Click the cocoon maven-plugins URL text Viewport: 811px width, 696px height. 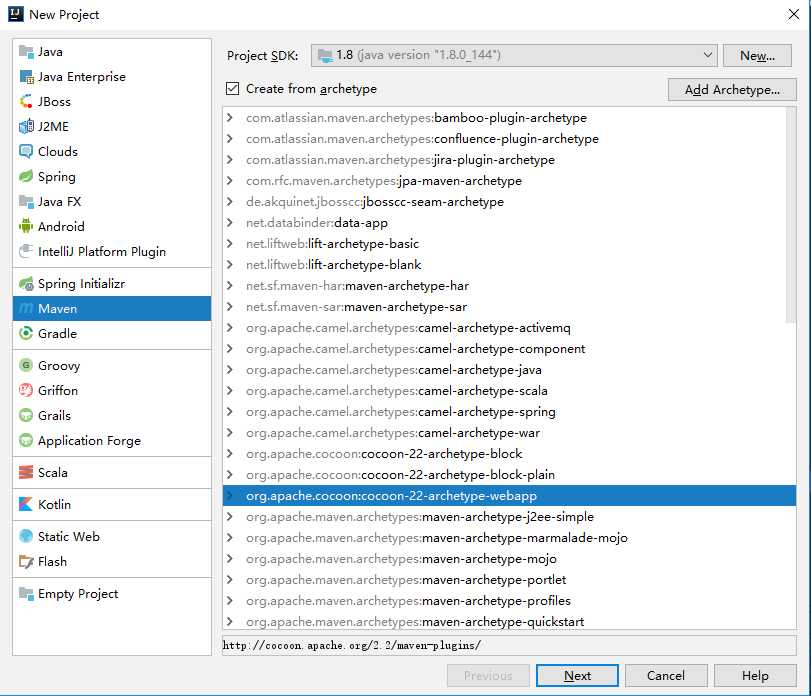[352, 645]
